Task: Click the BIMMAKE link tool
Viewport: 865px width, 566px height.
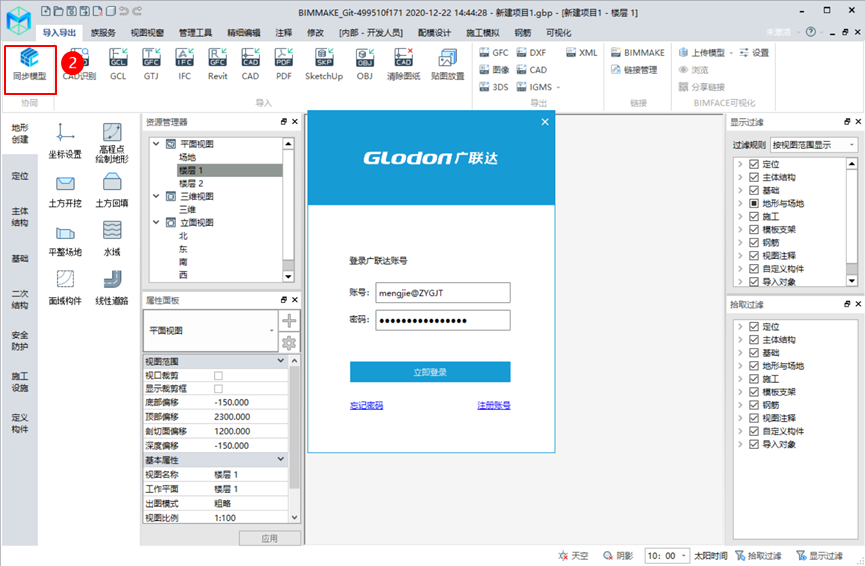Action: pyautogui.click(x=638, y=52)
